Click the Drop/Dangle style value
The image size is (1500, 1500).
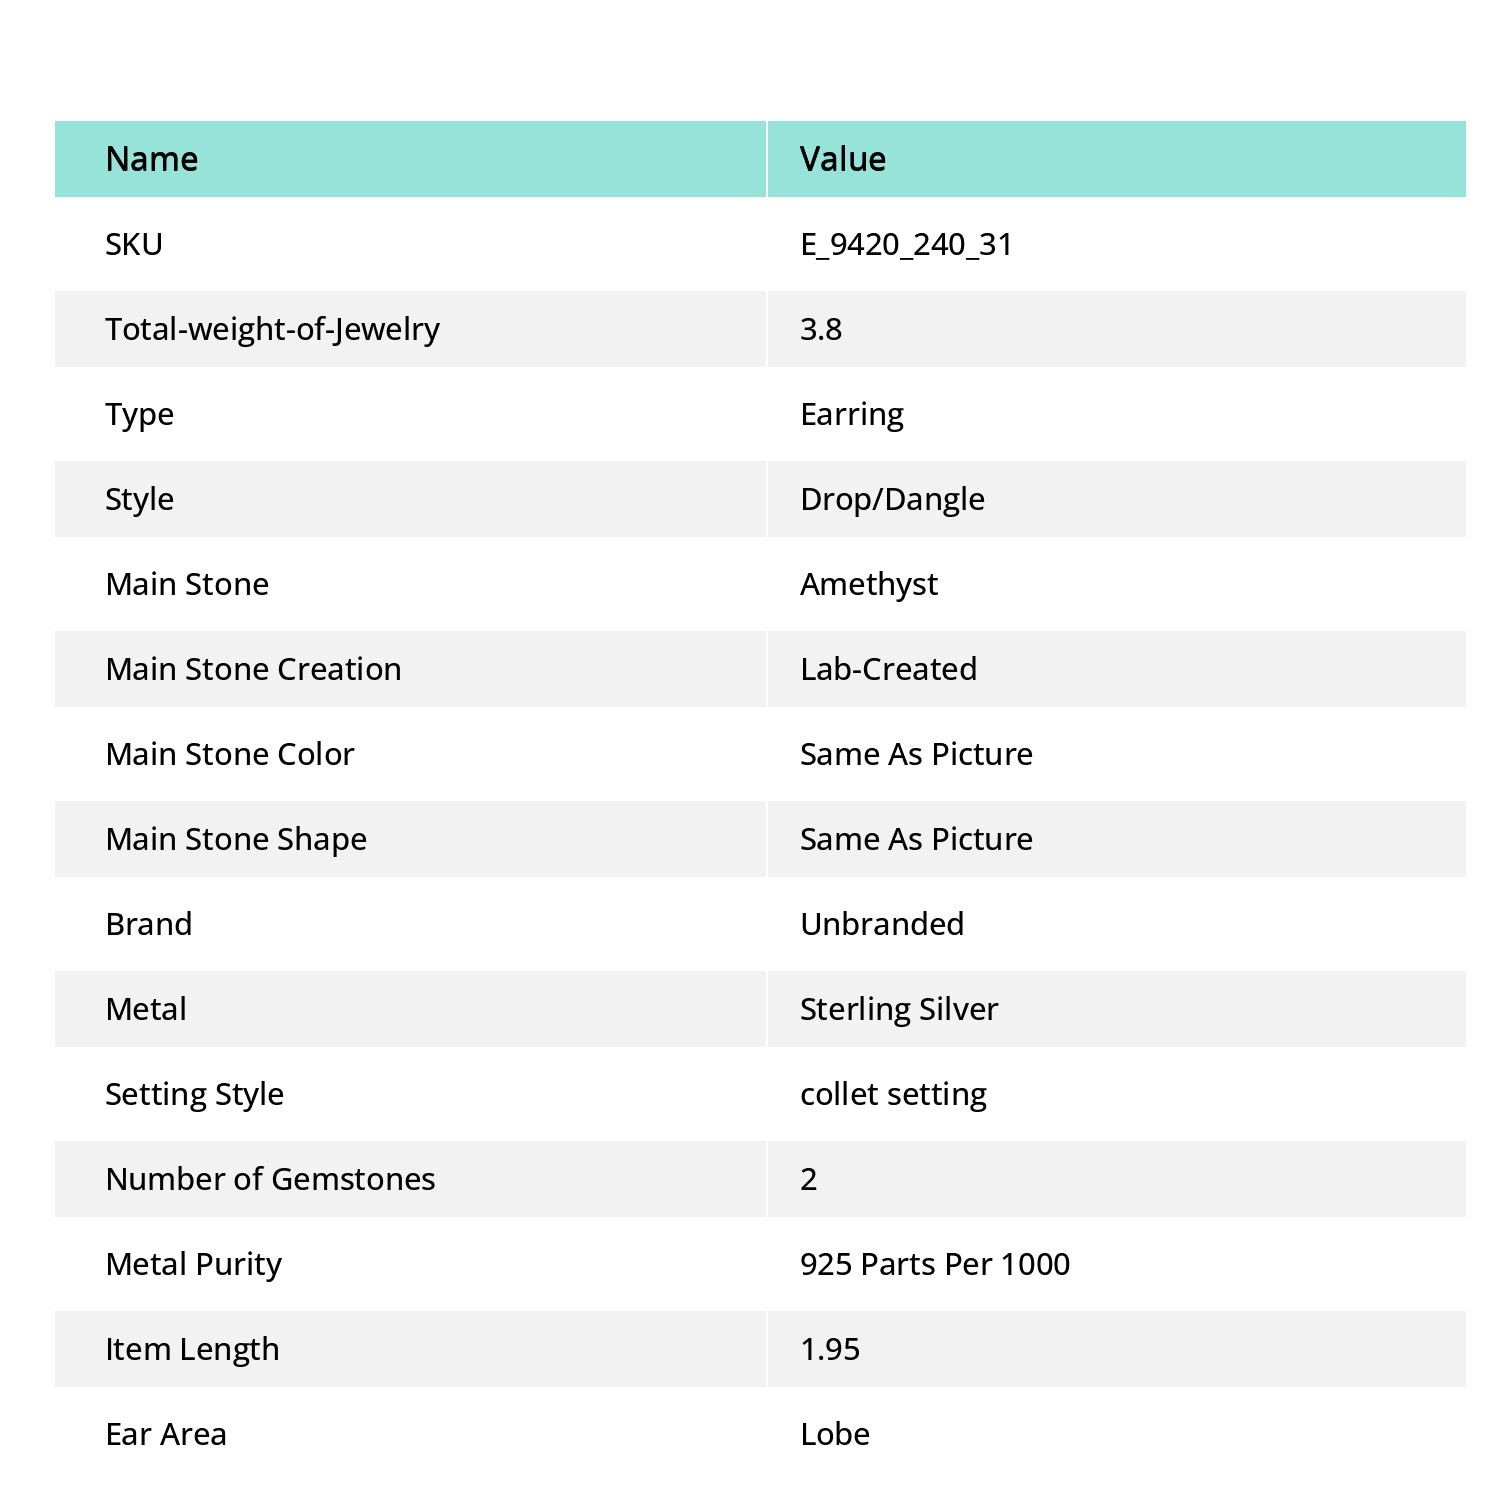892,500
